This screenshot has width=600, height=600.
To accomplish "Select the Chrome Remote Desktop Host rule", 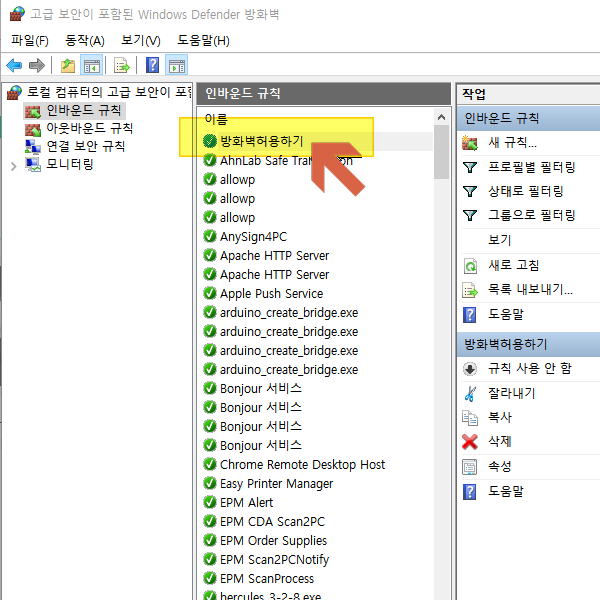I will (x=302, y=465).
